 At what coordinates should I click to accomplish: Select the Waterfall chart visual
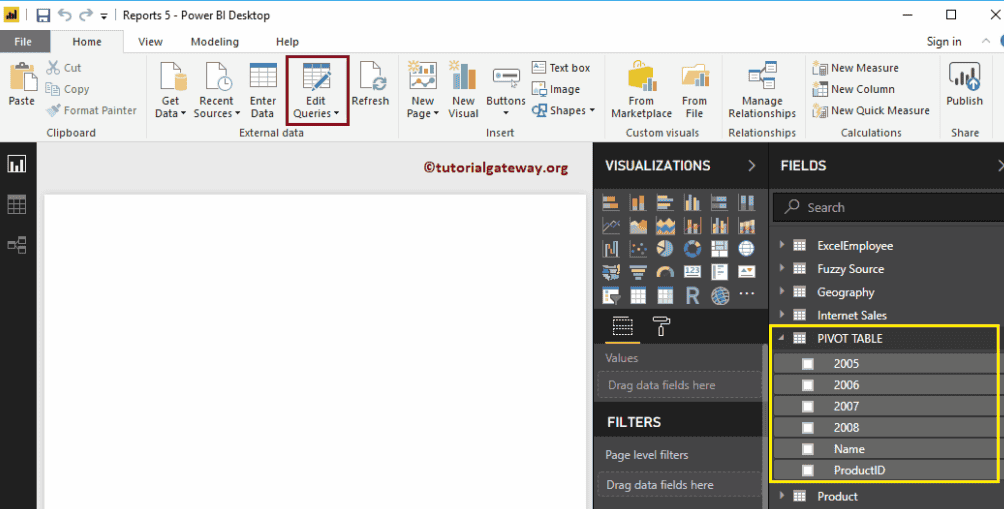611,248
